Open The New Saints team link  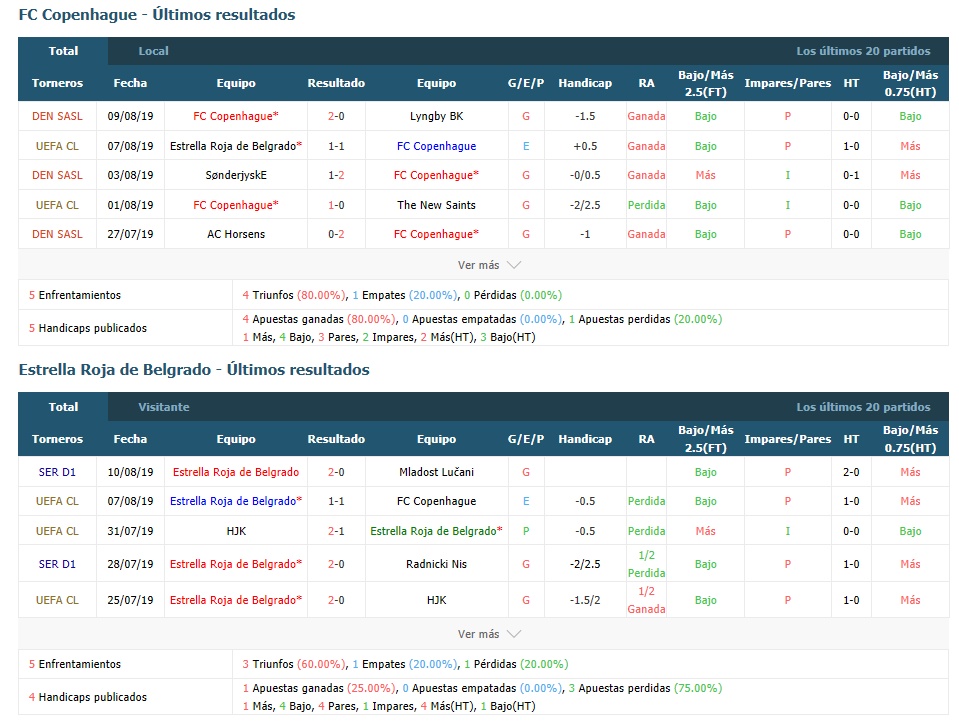(437, 205)
